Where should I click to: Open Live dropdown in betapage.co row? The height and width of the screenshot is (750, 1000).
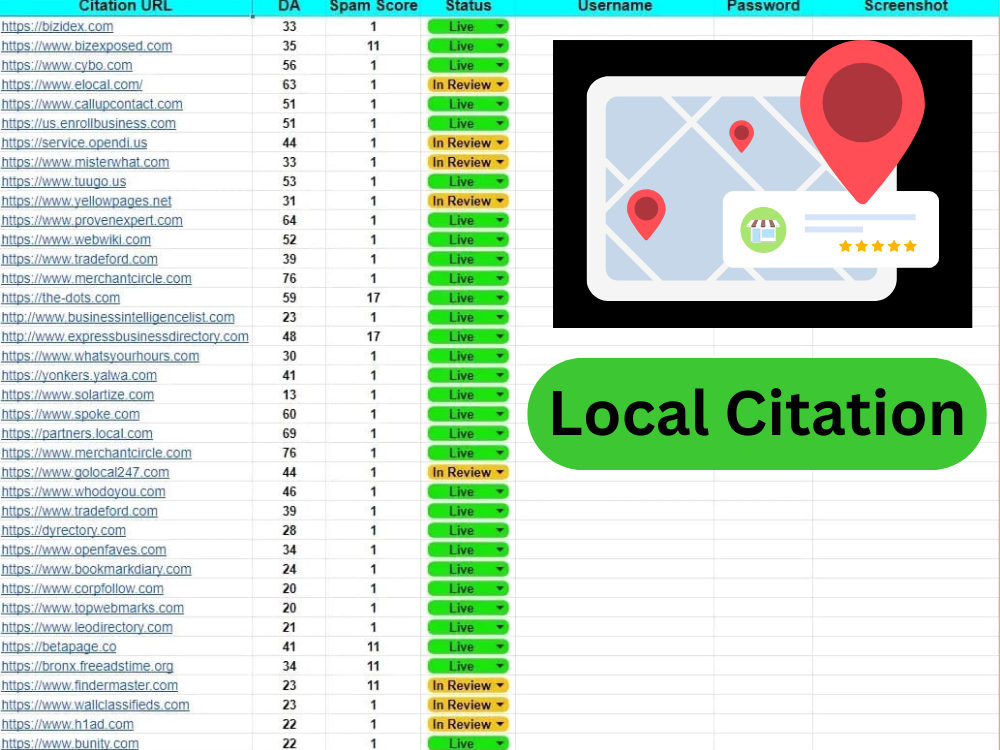click(x=501, y=647)
